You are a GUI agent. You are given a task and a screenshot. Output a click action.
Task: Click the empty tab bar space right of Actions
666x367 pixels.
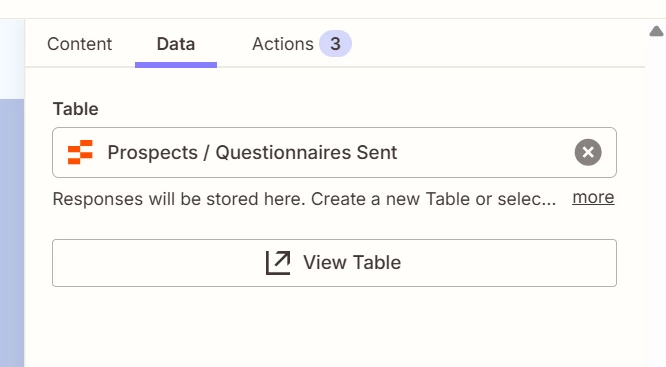tap(497, 44)
